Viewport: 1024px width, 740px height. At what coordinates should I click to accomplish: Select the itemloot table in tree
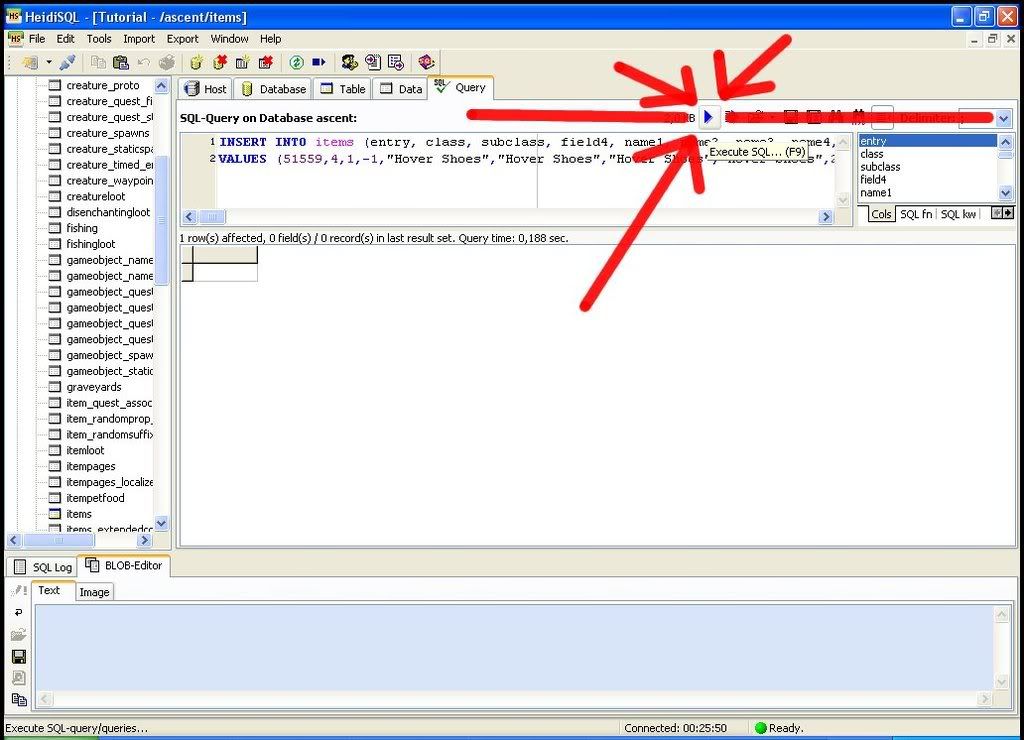point(86,450)
